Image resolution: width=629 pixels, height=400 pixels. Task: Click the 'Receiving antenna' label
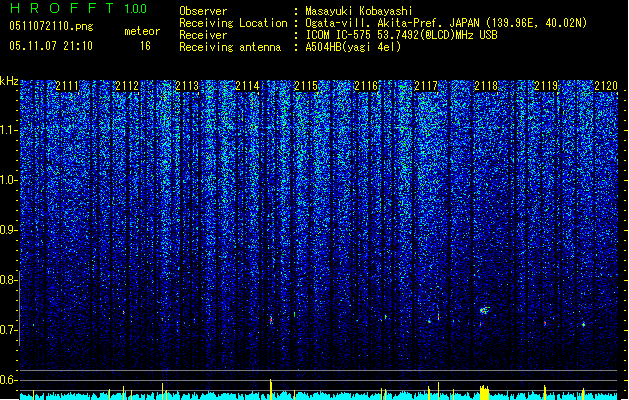pyautogui.click(x=230, y=47)
